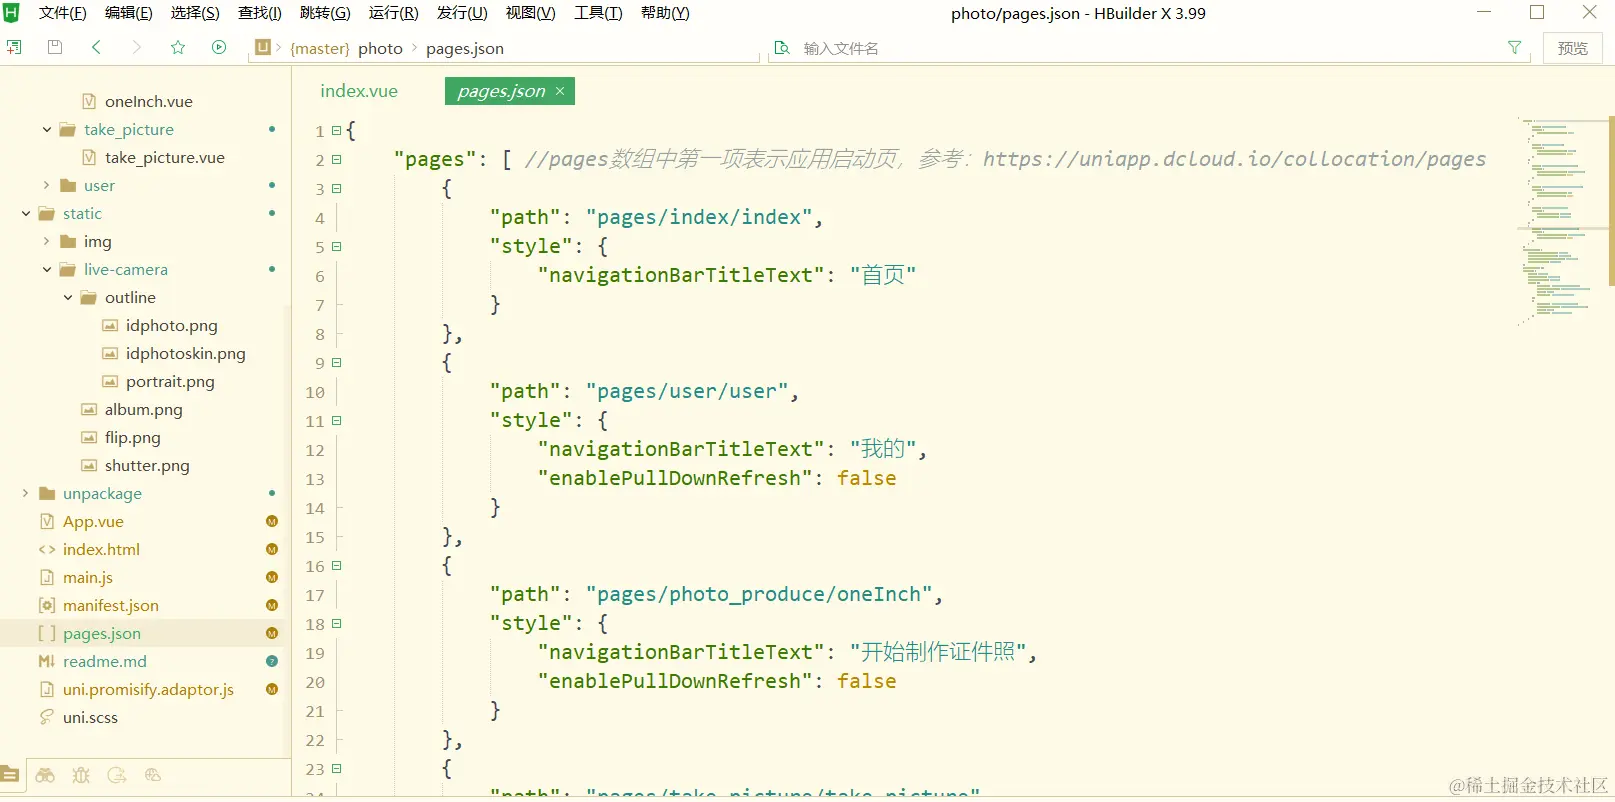Image resolution: width=1615 pixels, height=802 pixels.
Task: Expand the user folder chevron
Action: [x=47, y=186]
